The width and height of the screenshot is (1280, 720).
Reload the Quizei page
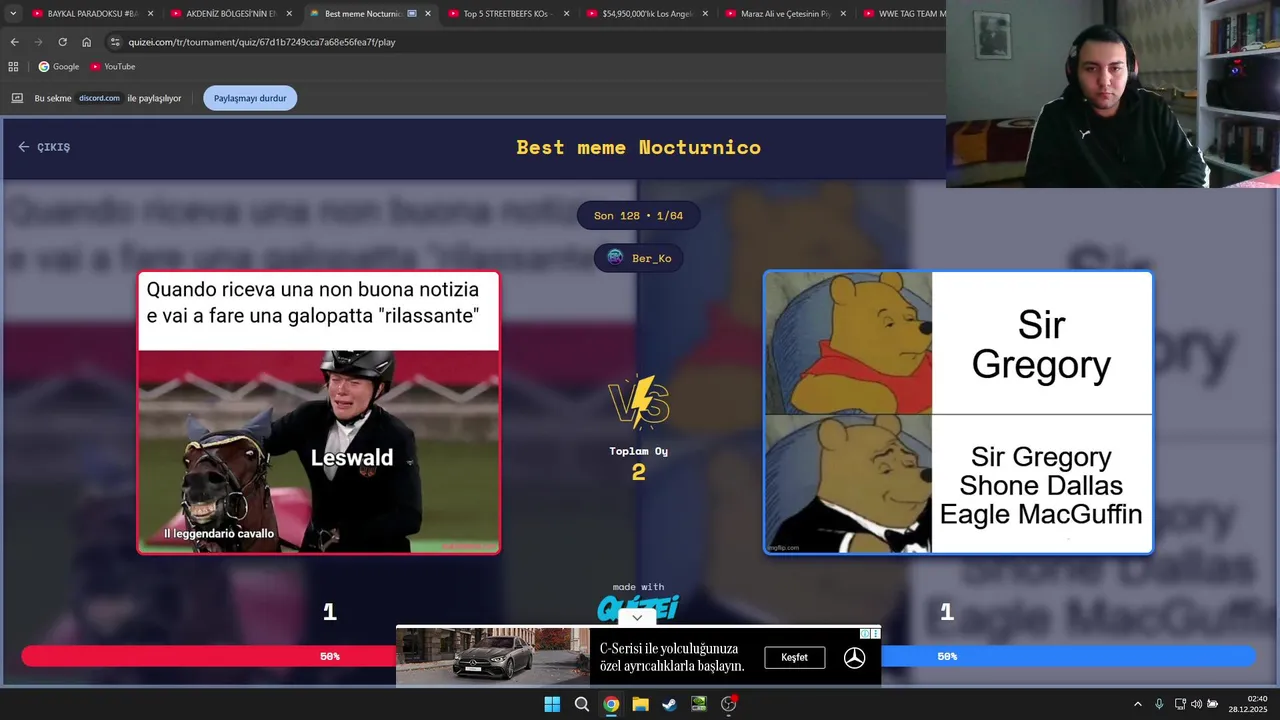(62, 42)
